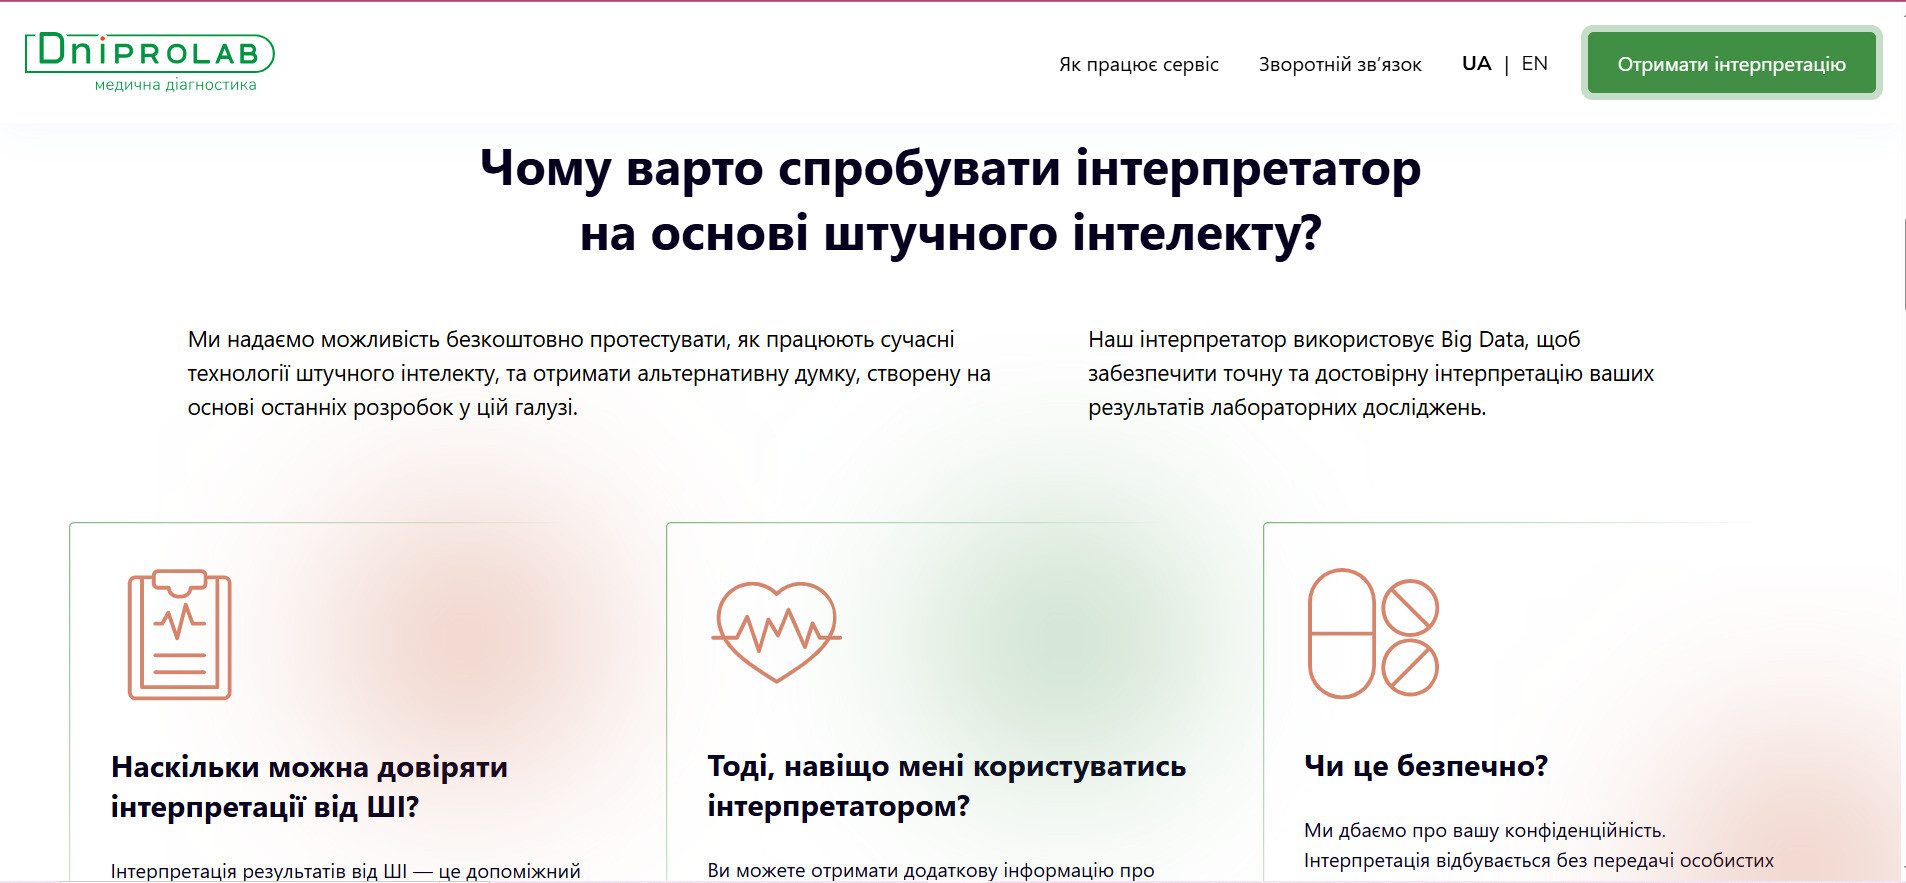Image resolution: width=1906 pixels, height=883 pixels.
Task: Click the 'медична діагностика' tagline under logo
Action: (175, 85)
